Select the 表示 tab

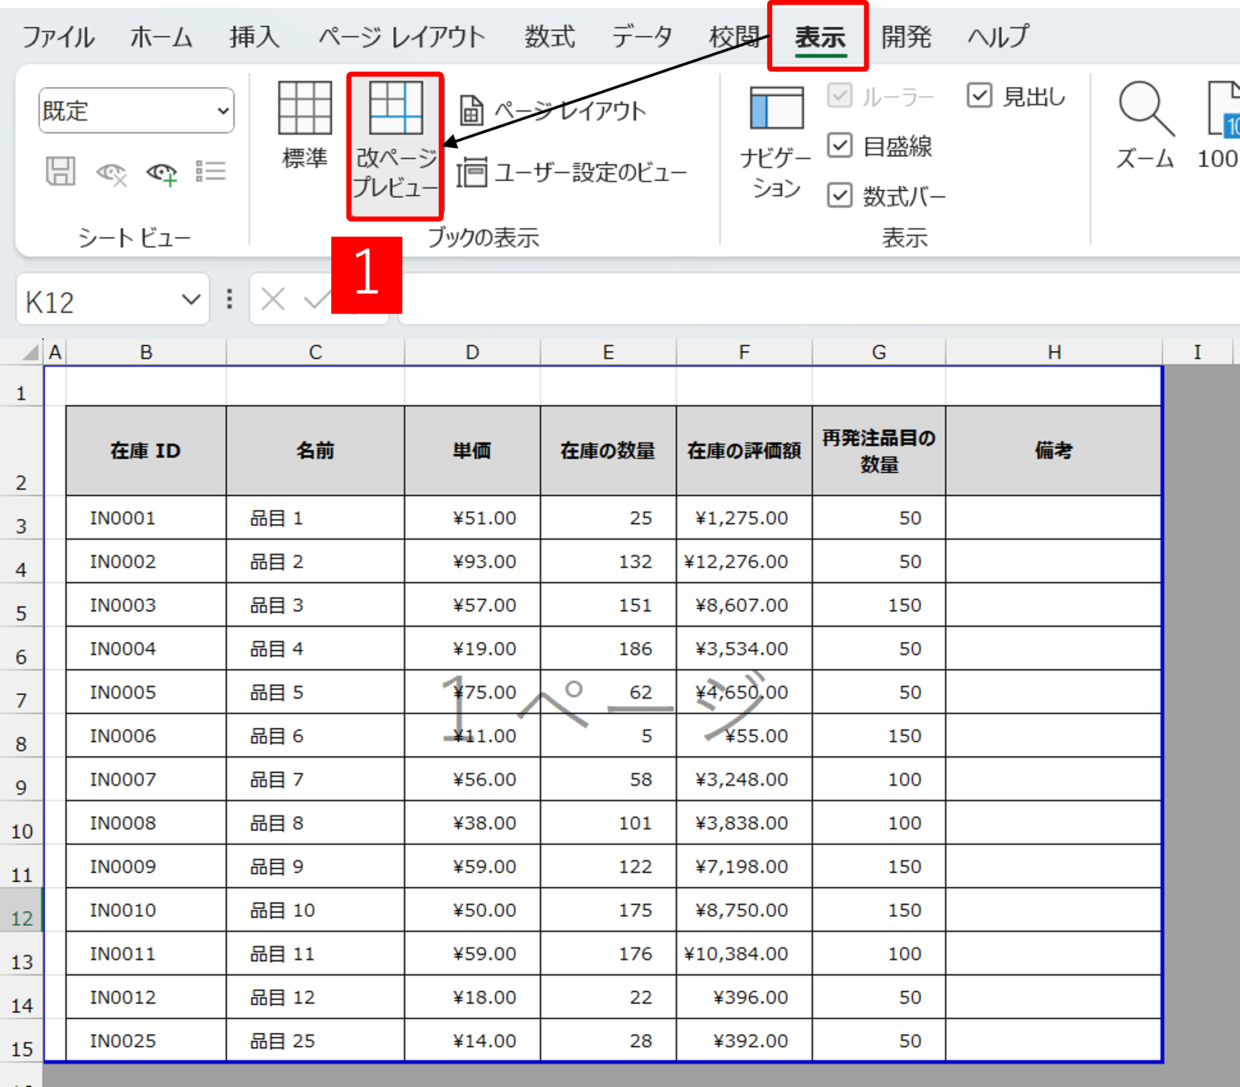pos(819,37)
